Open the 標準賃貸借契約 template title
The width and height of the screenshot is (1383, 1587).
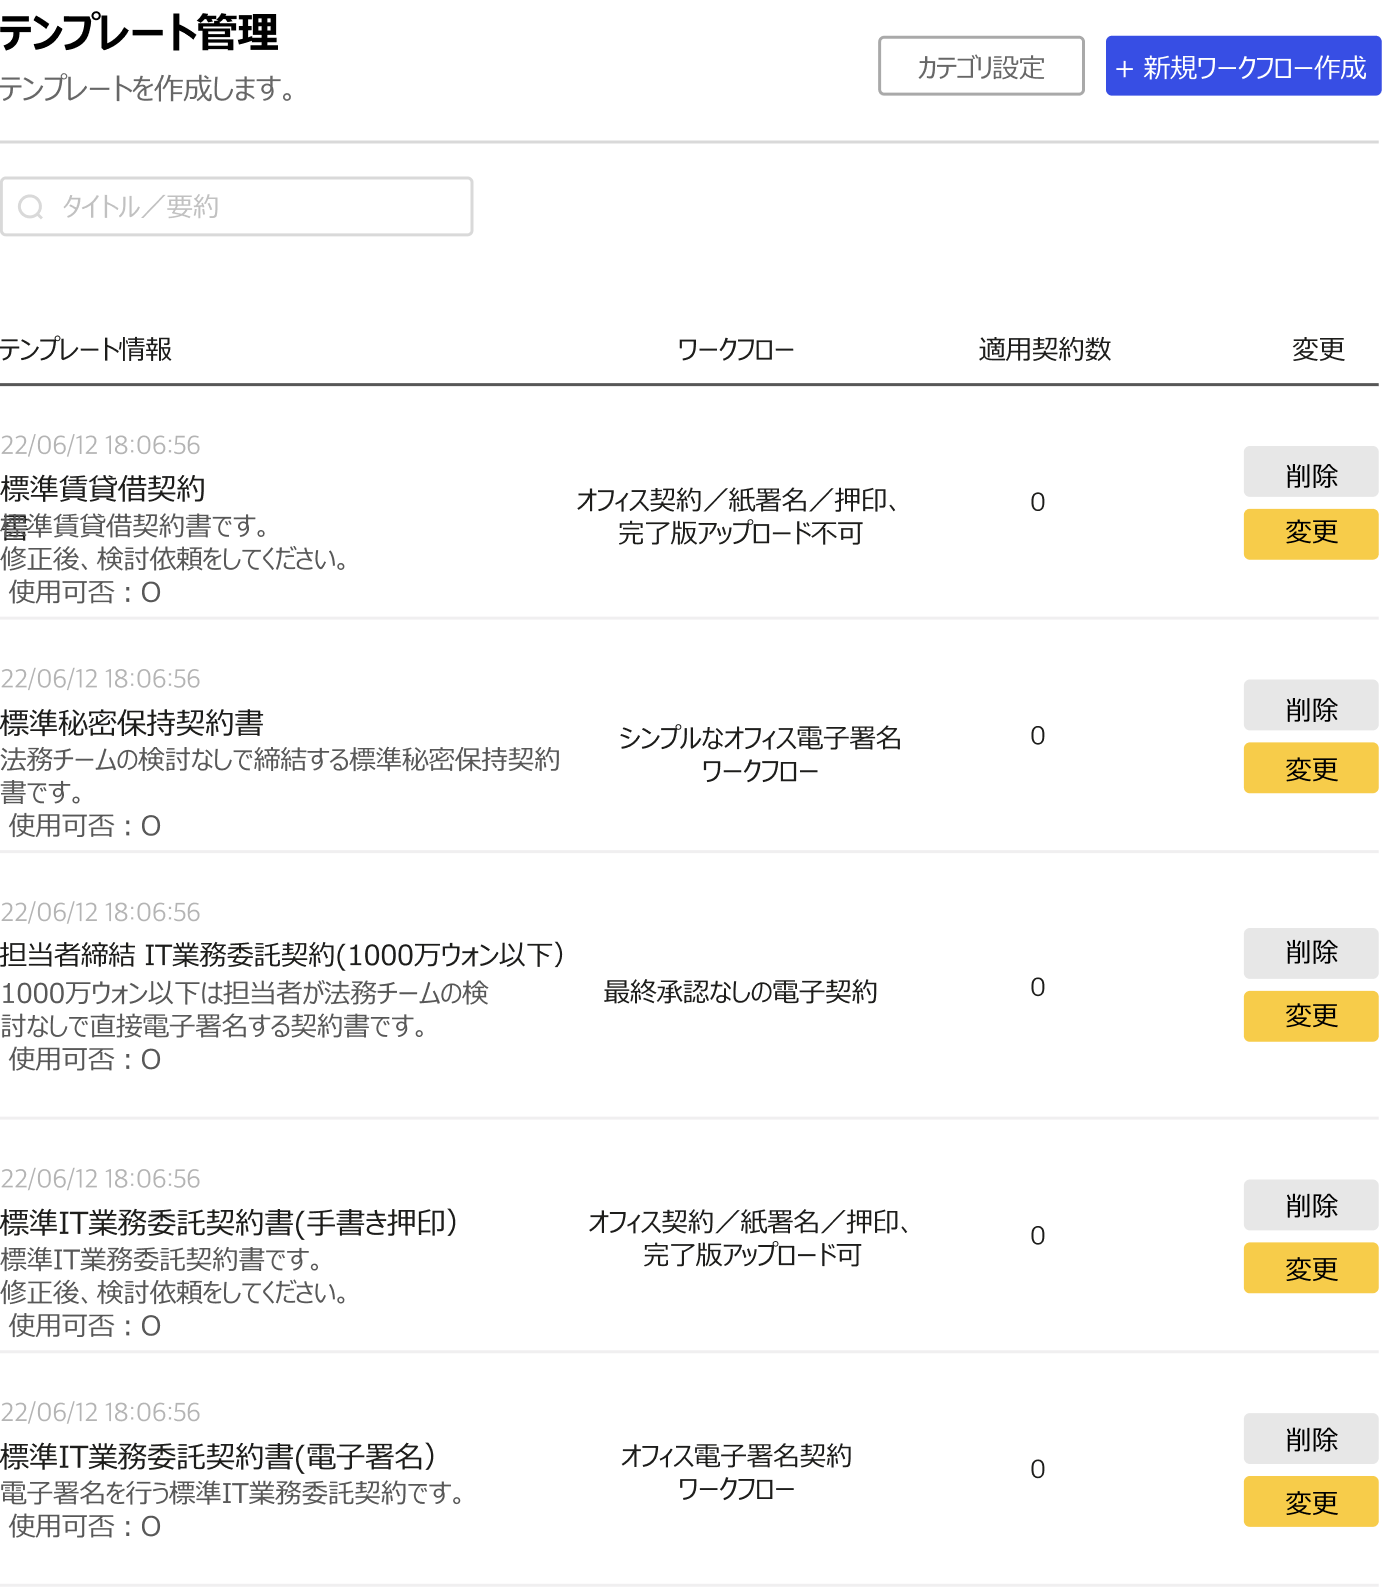click(x=103, y=489)
